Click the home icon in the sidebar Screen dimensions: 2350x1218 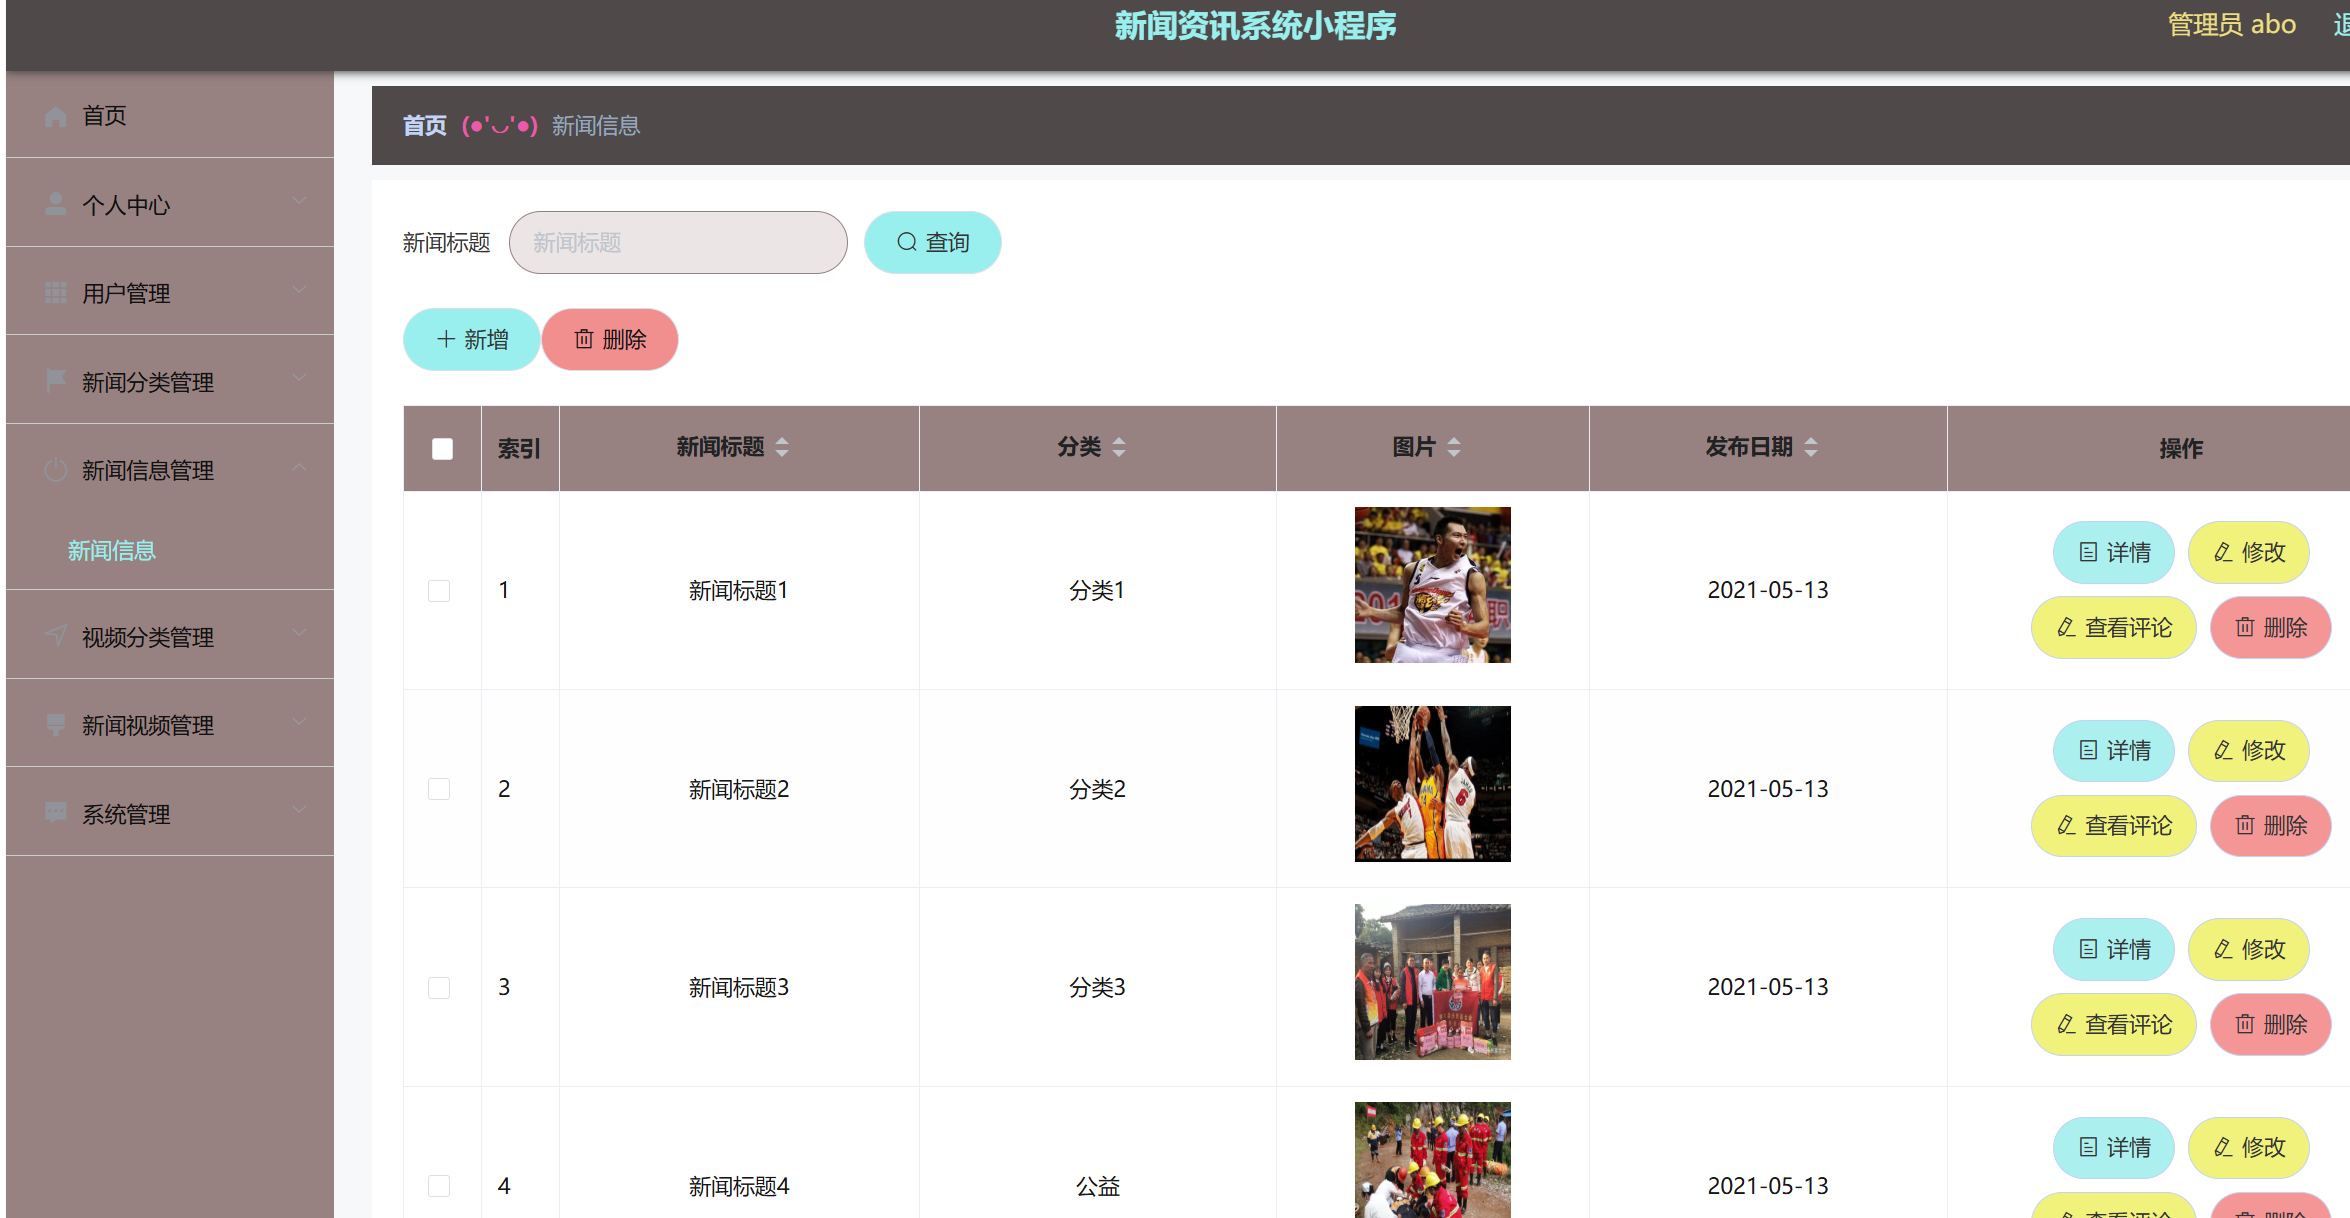pyautogui.click(x=56, y=116)
